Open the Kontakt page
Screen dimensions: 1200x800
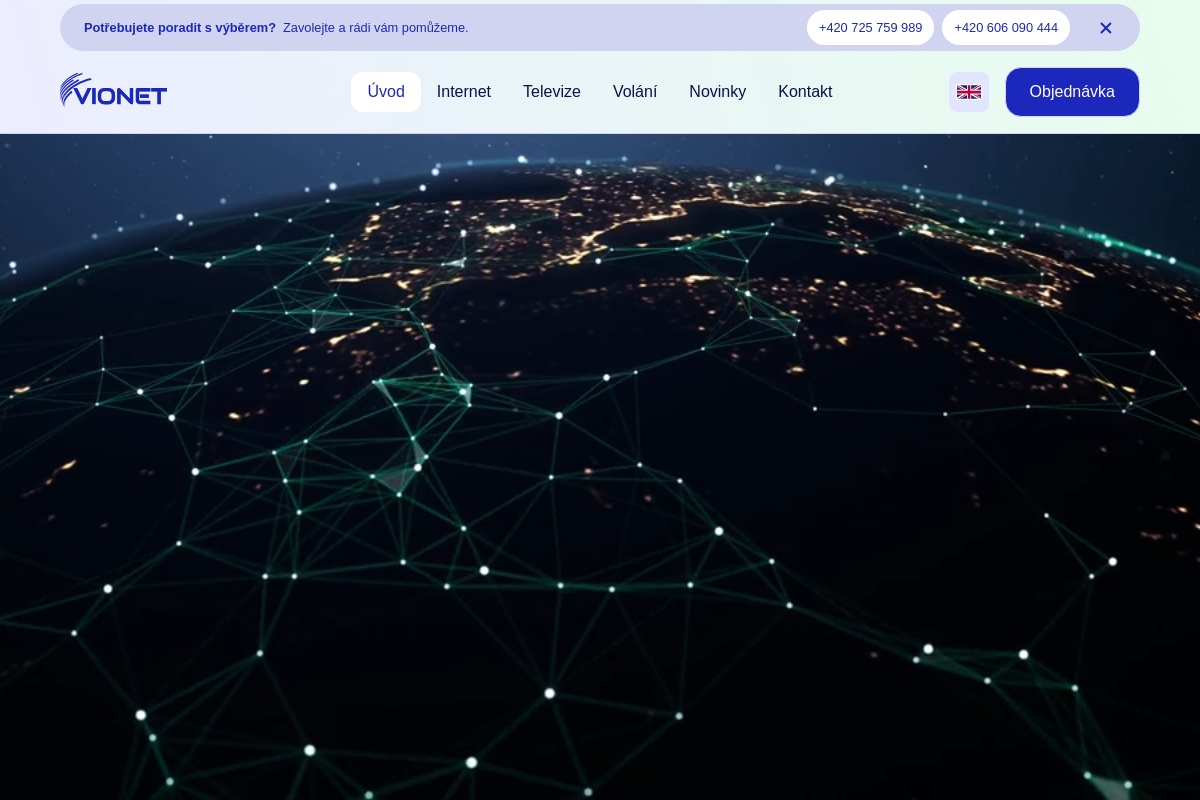(804, 92)
